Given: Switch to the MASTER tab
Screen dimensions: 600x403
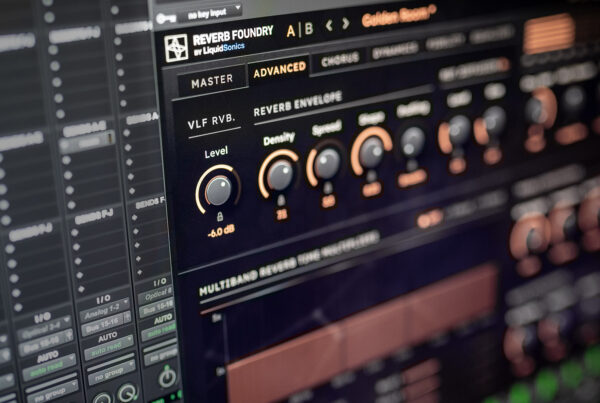Looking at the screenshot, I should click(x=212, y=81).
